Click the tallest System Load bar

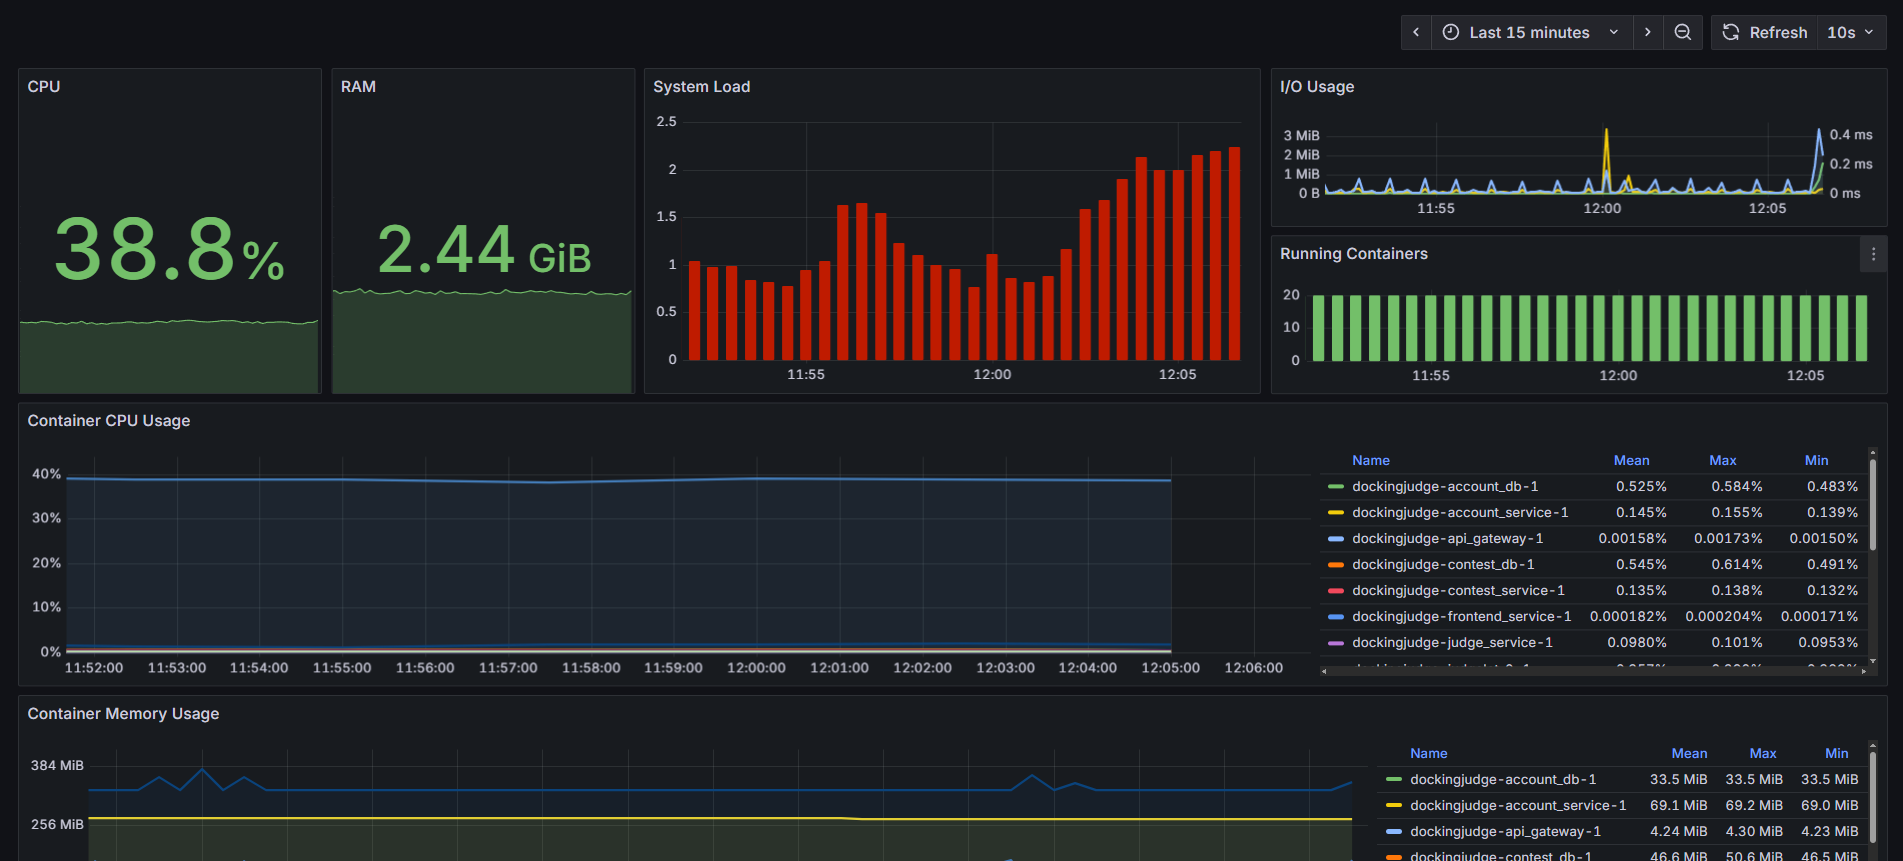coord(1234,253)
